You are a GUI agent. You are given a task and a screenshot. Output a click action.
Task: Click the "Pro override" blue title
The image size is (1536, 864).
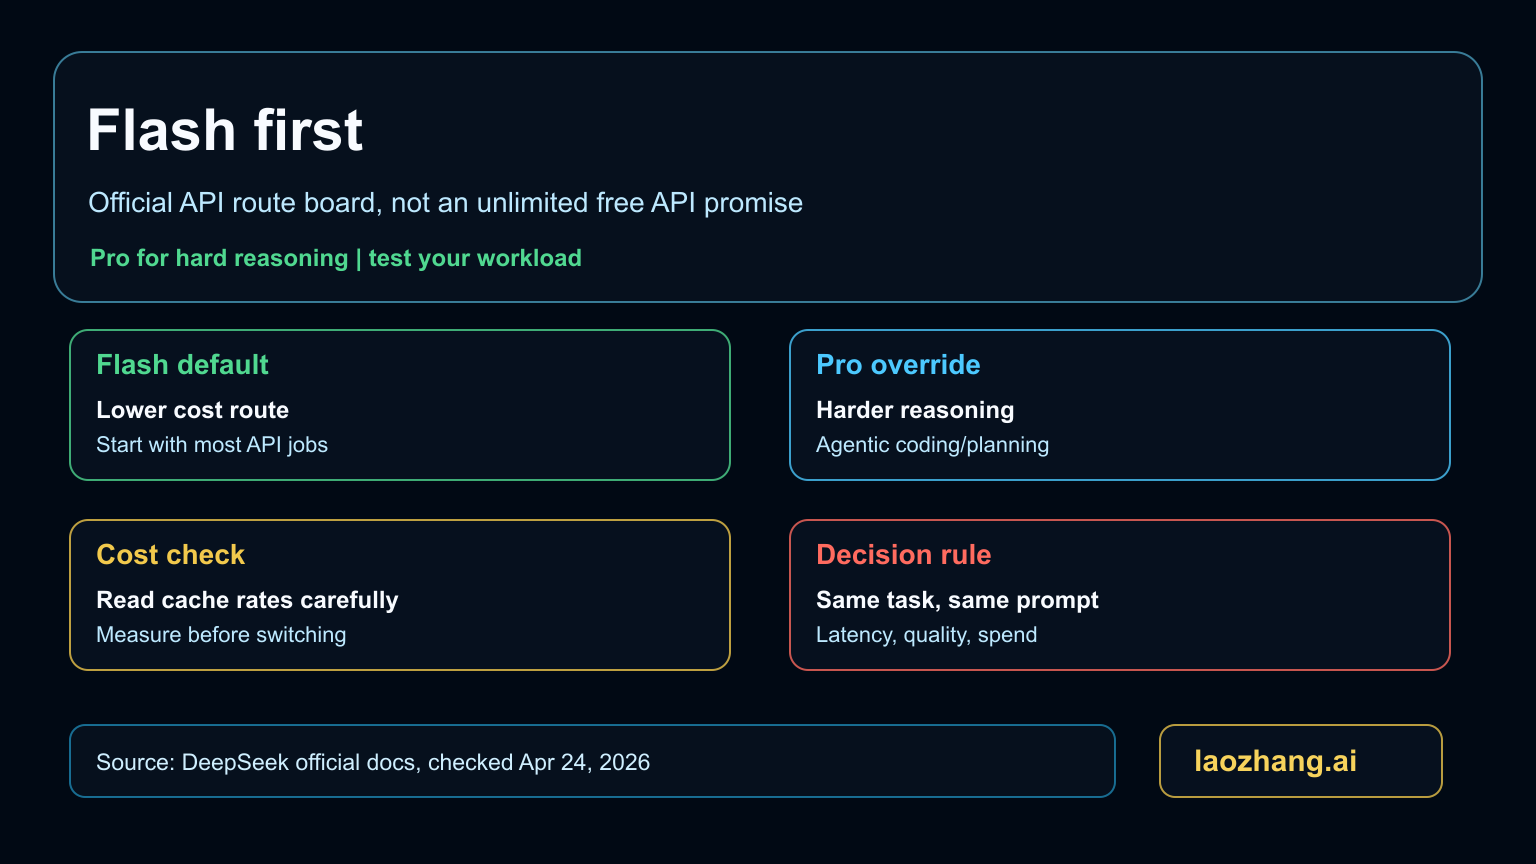[x=898, y=365]
